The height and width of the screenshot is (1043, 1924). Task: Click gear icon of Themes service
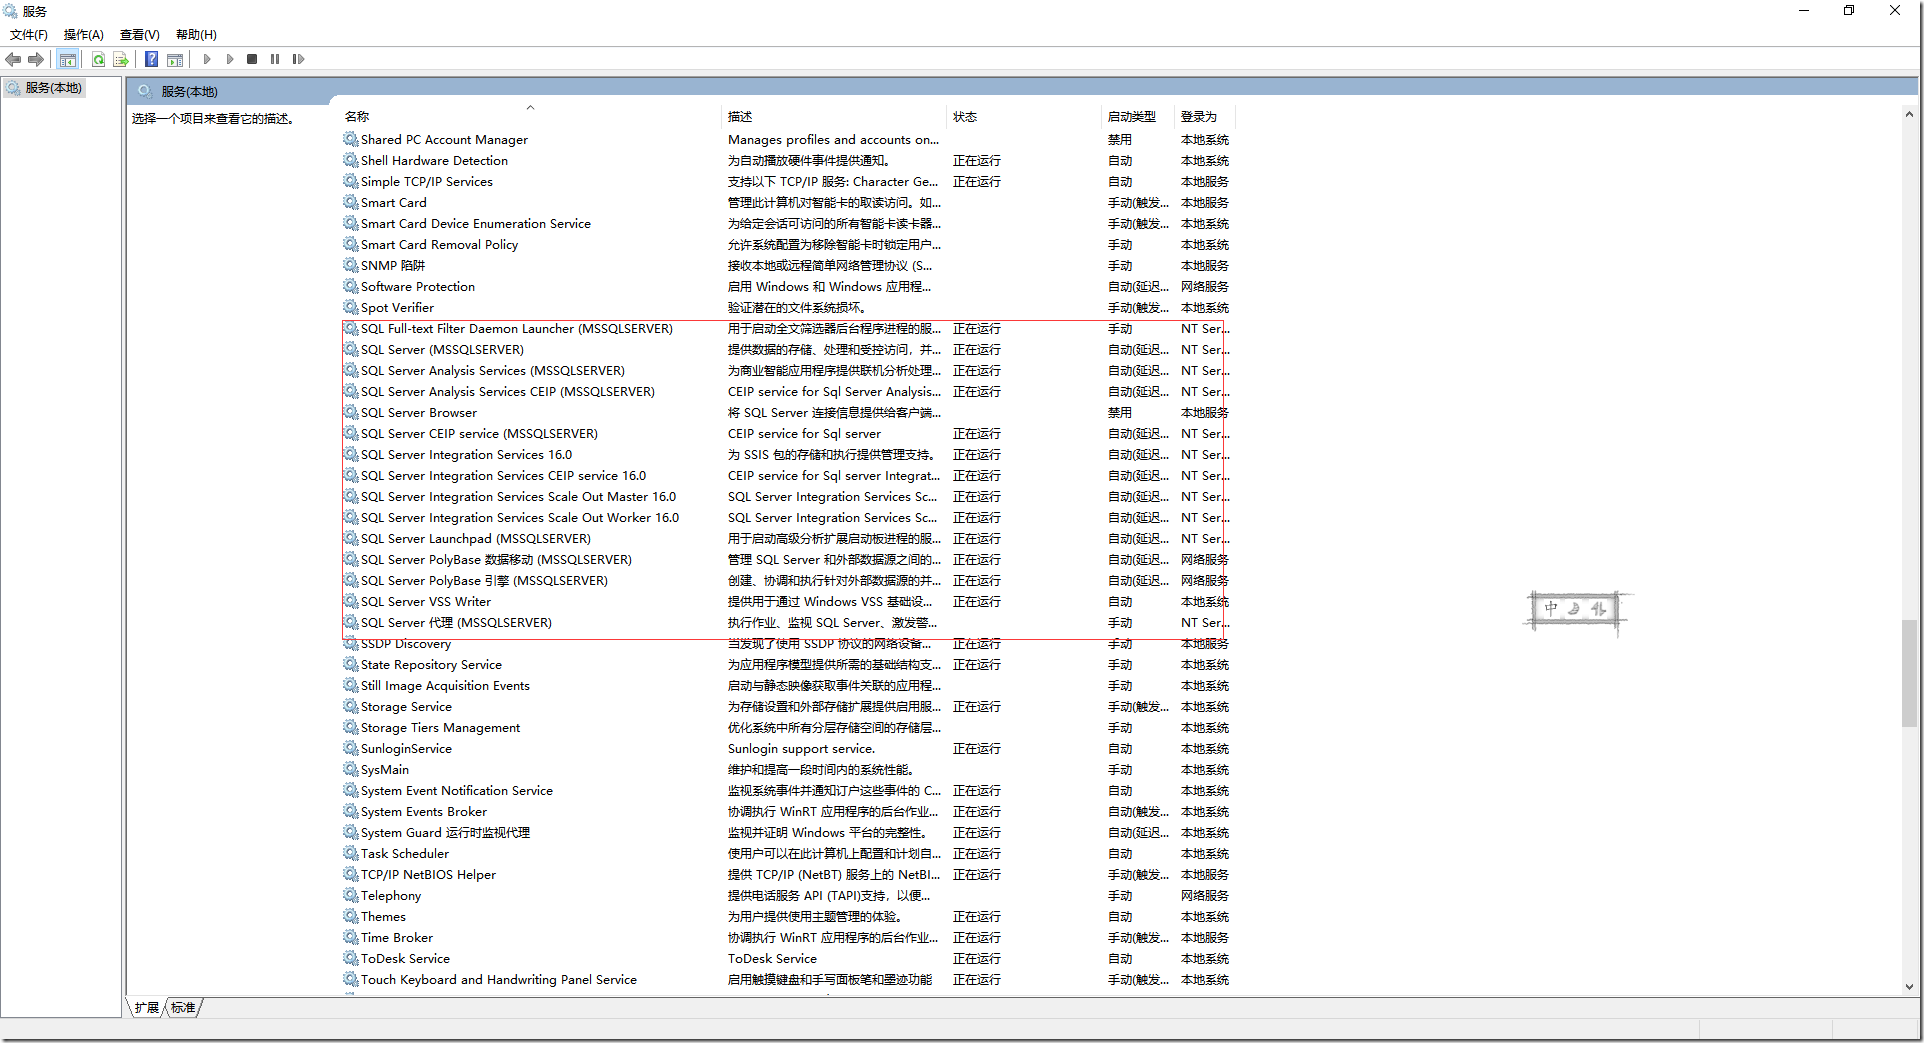click(x=351, y=916)
